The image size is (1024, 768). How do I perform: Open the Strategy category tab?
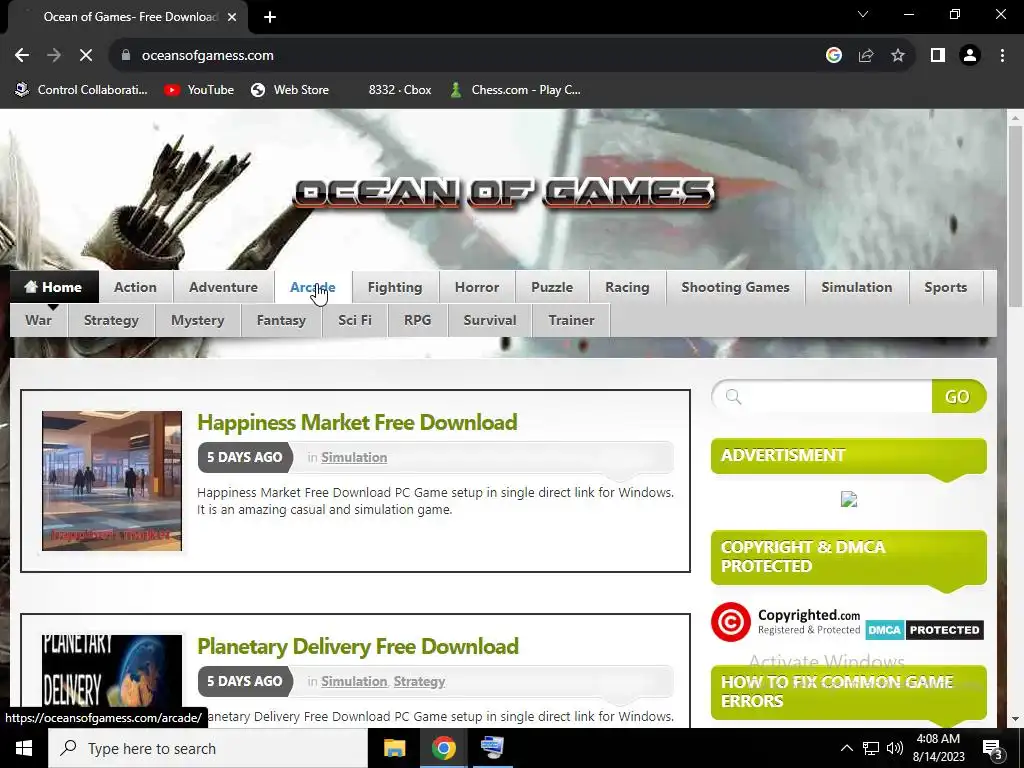111,320
